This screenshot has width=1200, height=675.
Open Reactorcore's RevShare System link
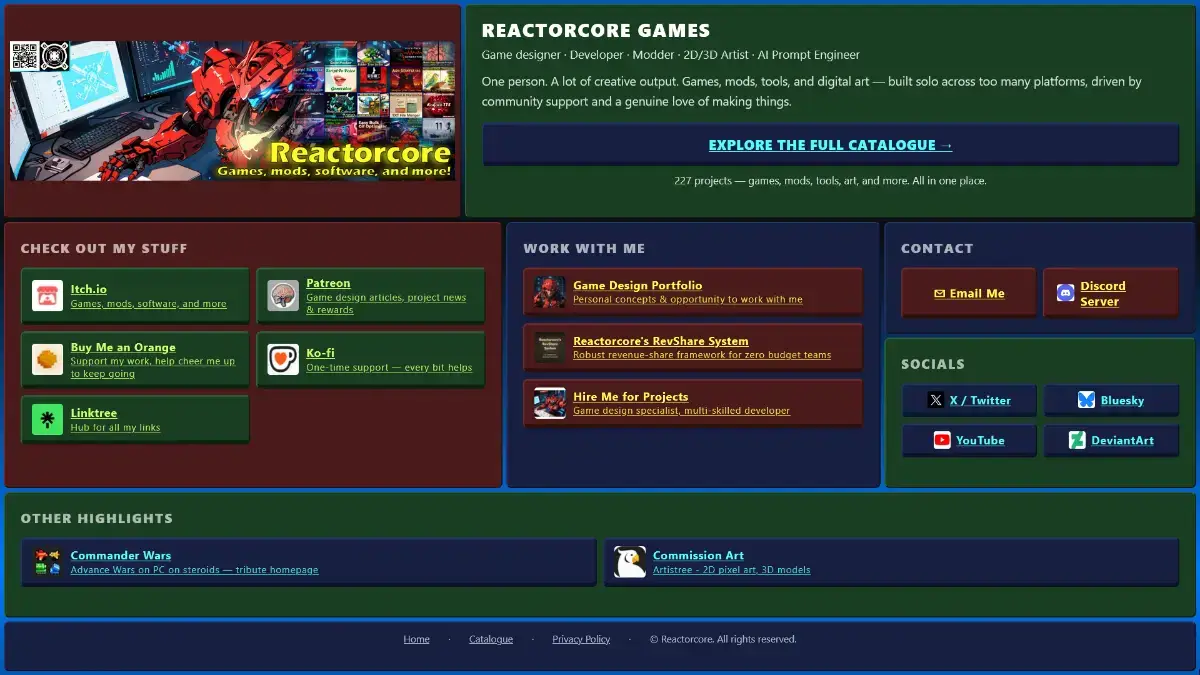[x=660, y=341]
